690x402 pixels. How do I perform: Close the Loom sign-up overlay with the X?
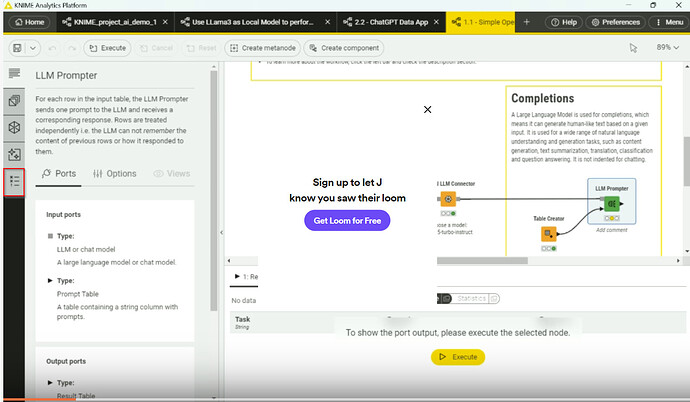(427, 110)
